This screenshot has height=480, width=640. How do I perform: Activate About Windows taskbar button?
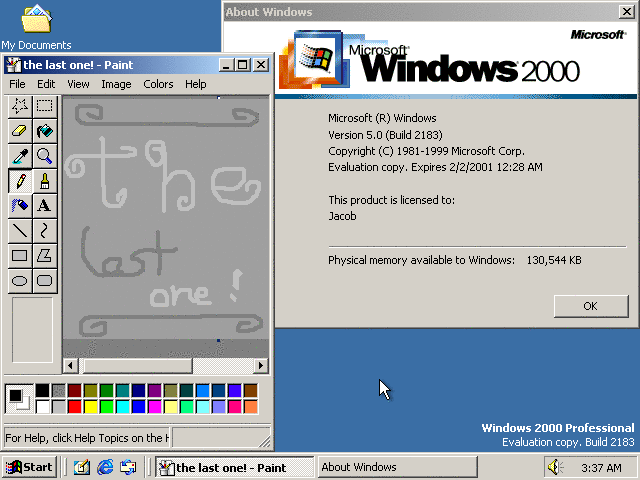pos(398,467)
